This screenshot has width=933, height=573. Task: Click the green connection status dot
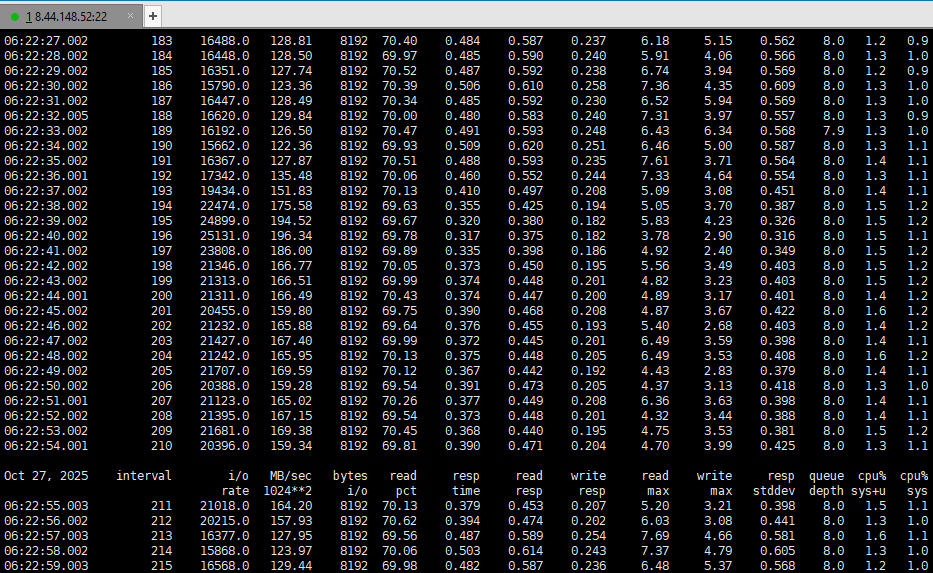pyautogui.click(x=15, y=16)
